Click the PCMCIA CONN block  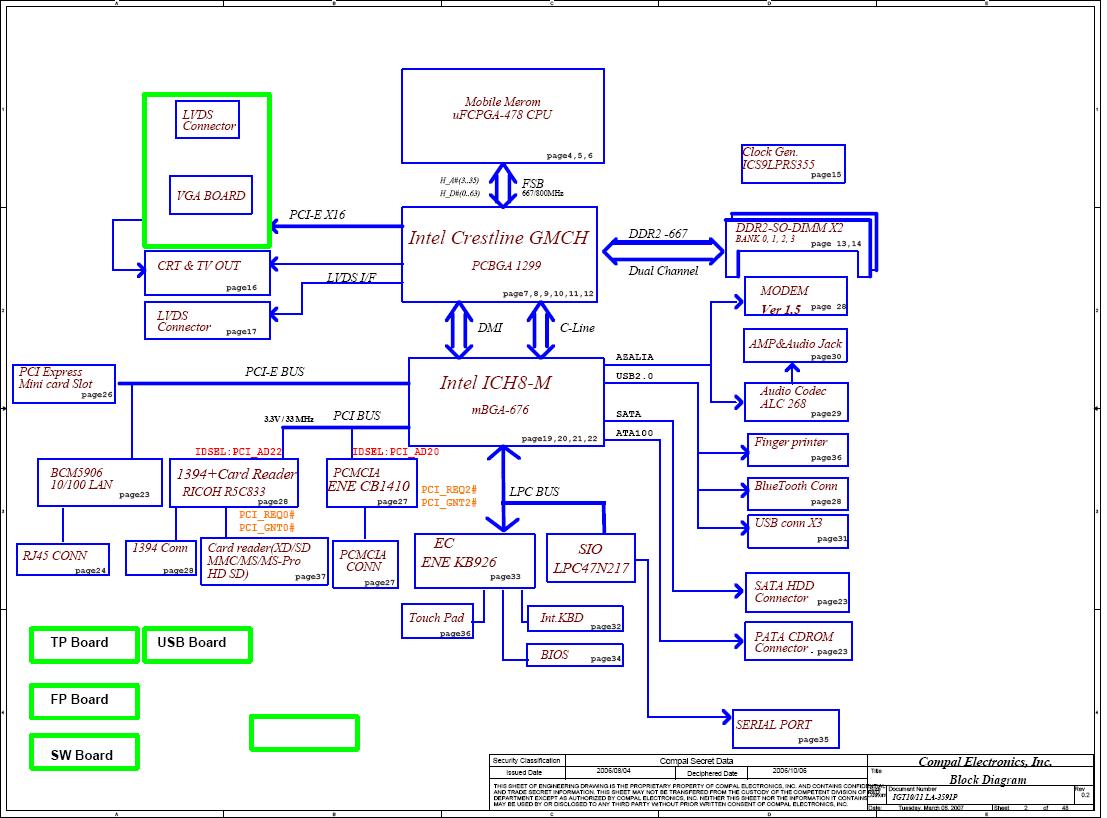tap(365, 564)
